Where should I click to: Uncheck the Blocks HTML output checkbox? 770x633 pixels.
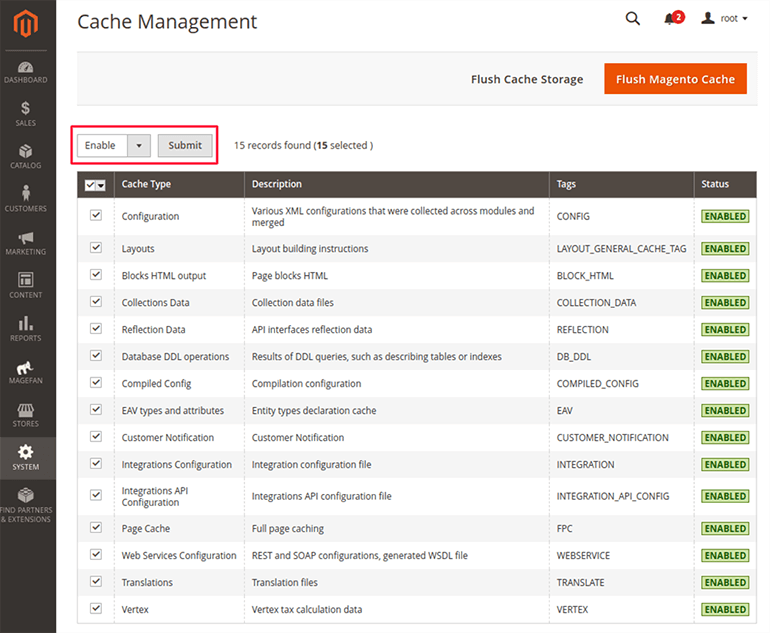96,275
